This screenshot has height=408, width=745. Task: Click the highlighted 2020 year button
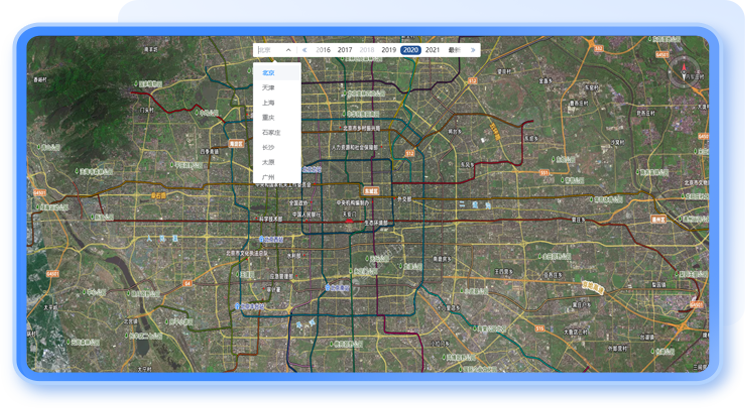tap(410, 49)
